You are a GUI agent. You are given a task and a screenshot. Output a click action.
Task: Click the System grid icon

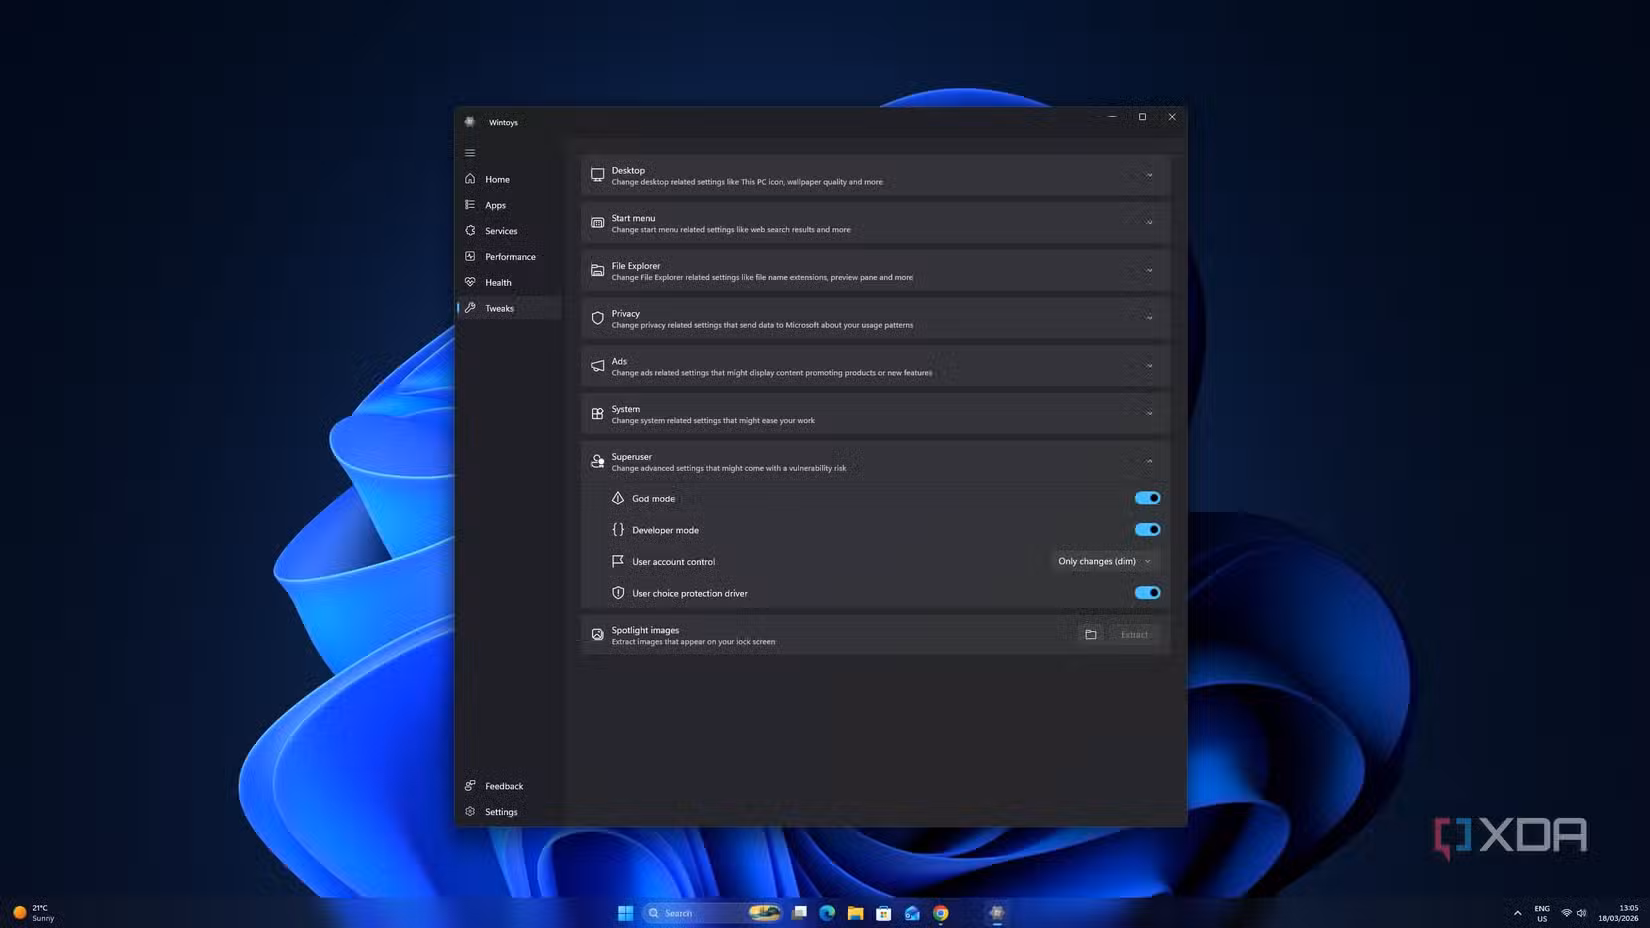click(x=597, y=414)
